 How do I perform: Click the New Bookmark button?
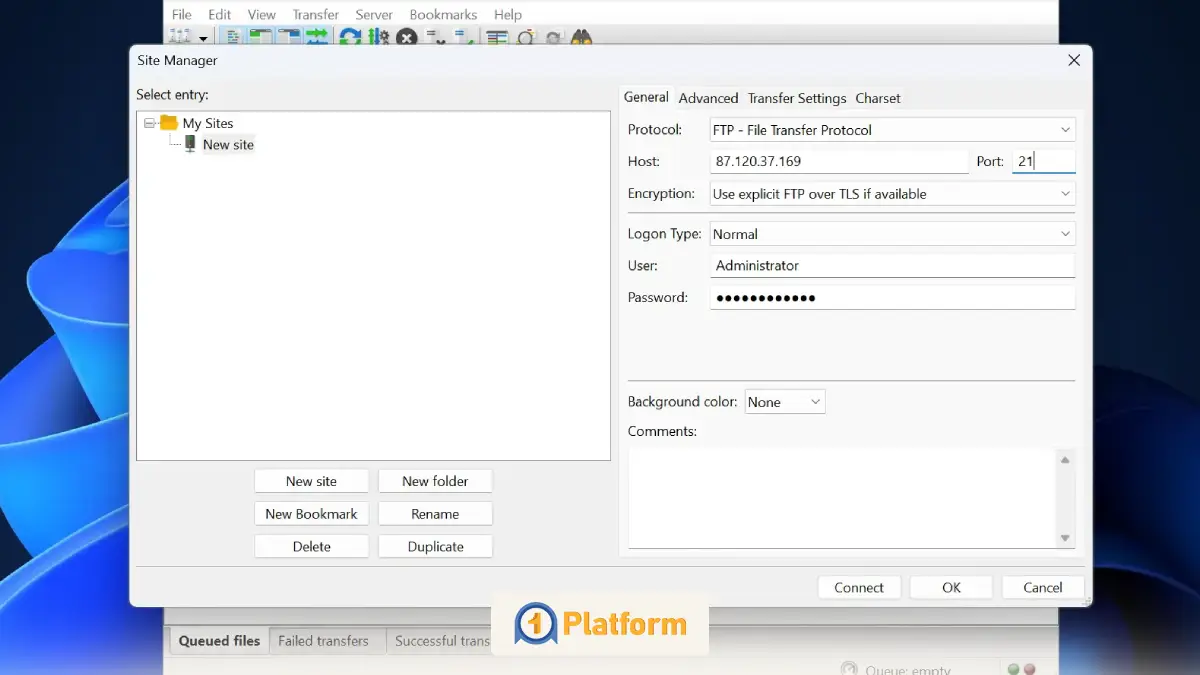tap(311, 514)
